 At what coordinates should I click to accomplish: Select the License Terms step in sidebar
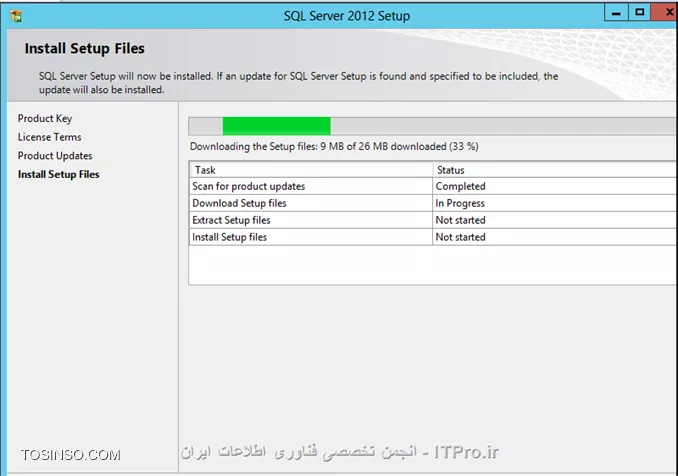point(49,137)
